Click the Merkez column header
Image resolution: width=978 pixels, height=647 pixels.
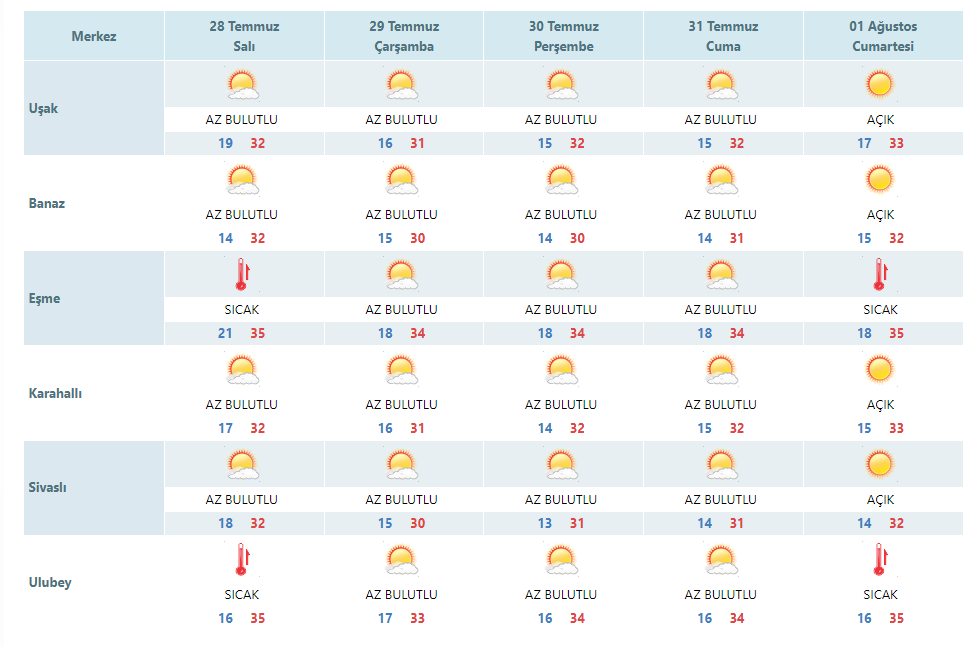point(94,36)
